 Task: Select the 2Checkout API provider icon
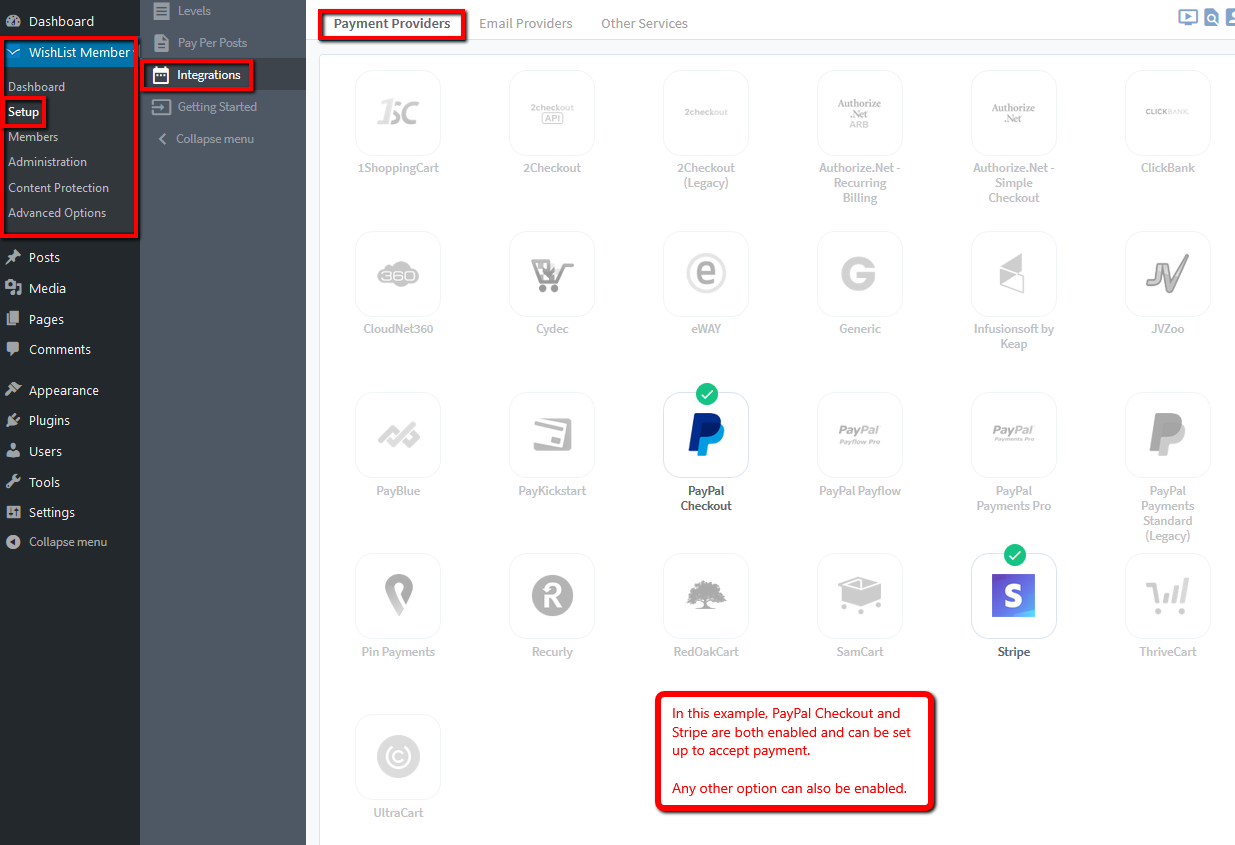(x=552, y=113)
